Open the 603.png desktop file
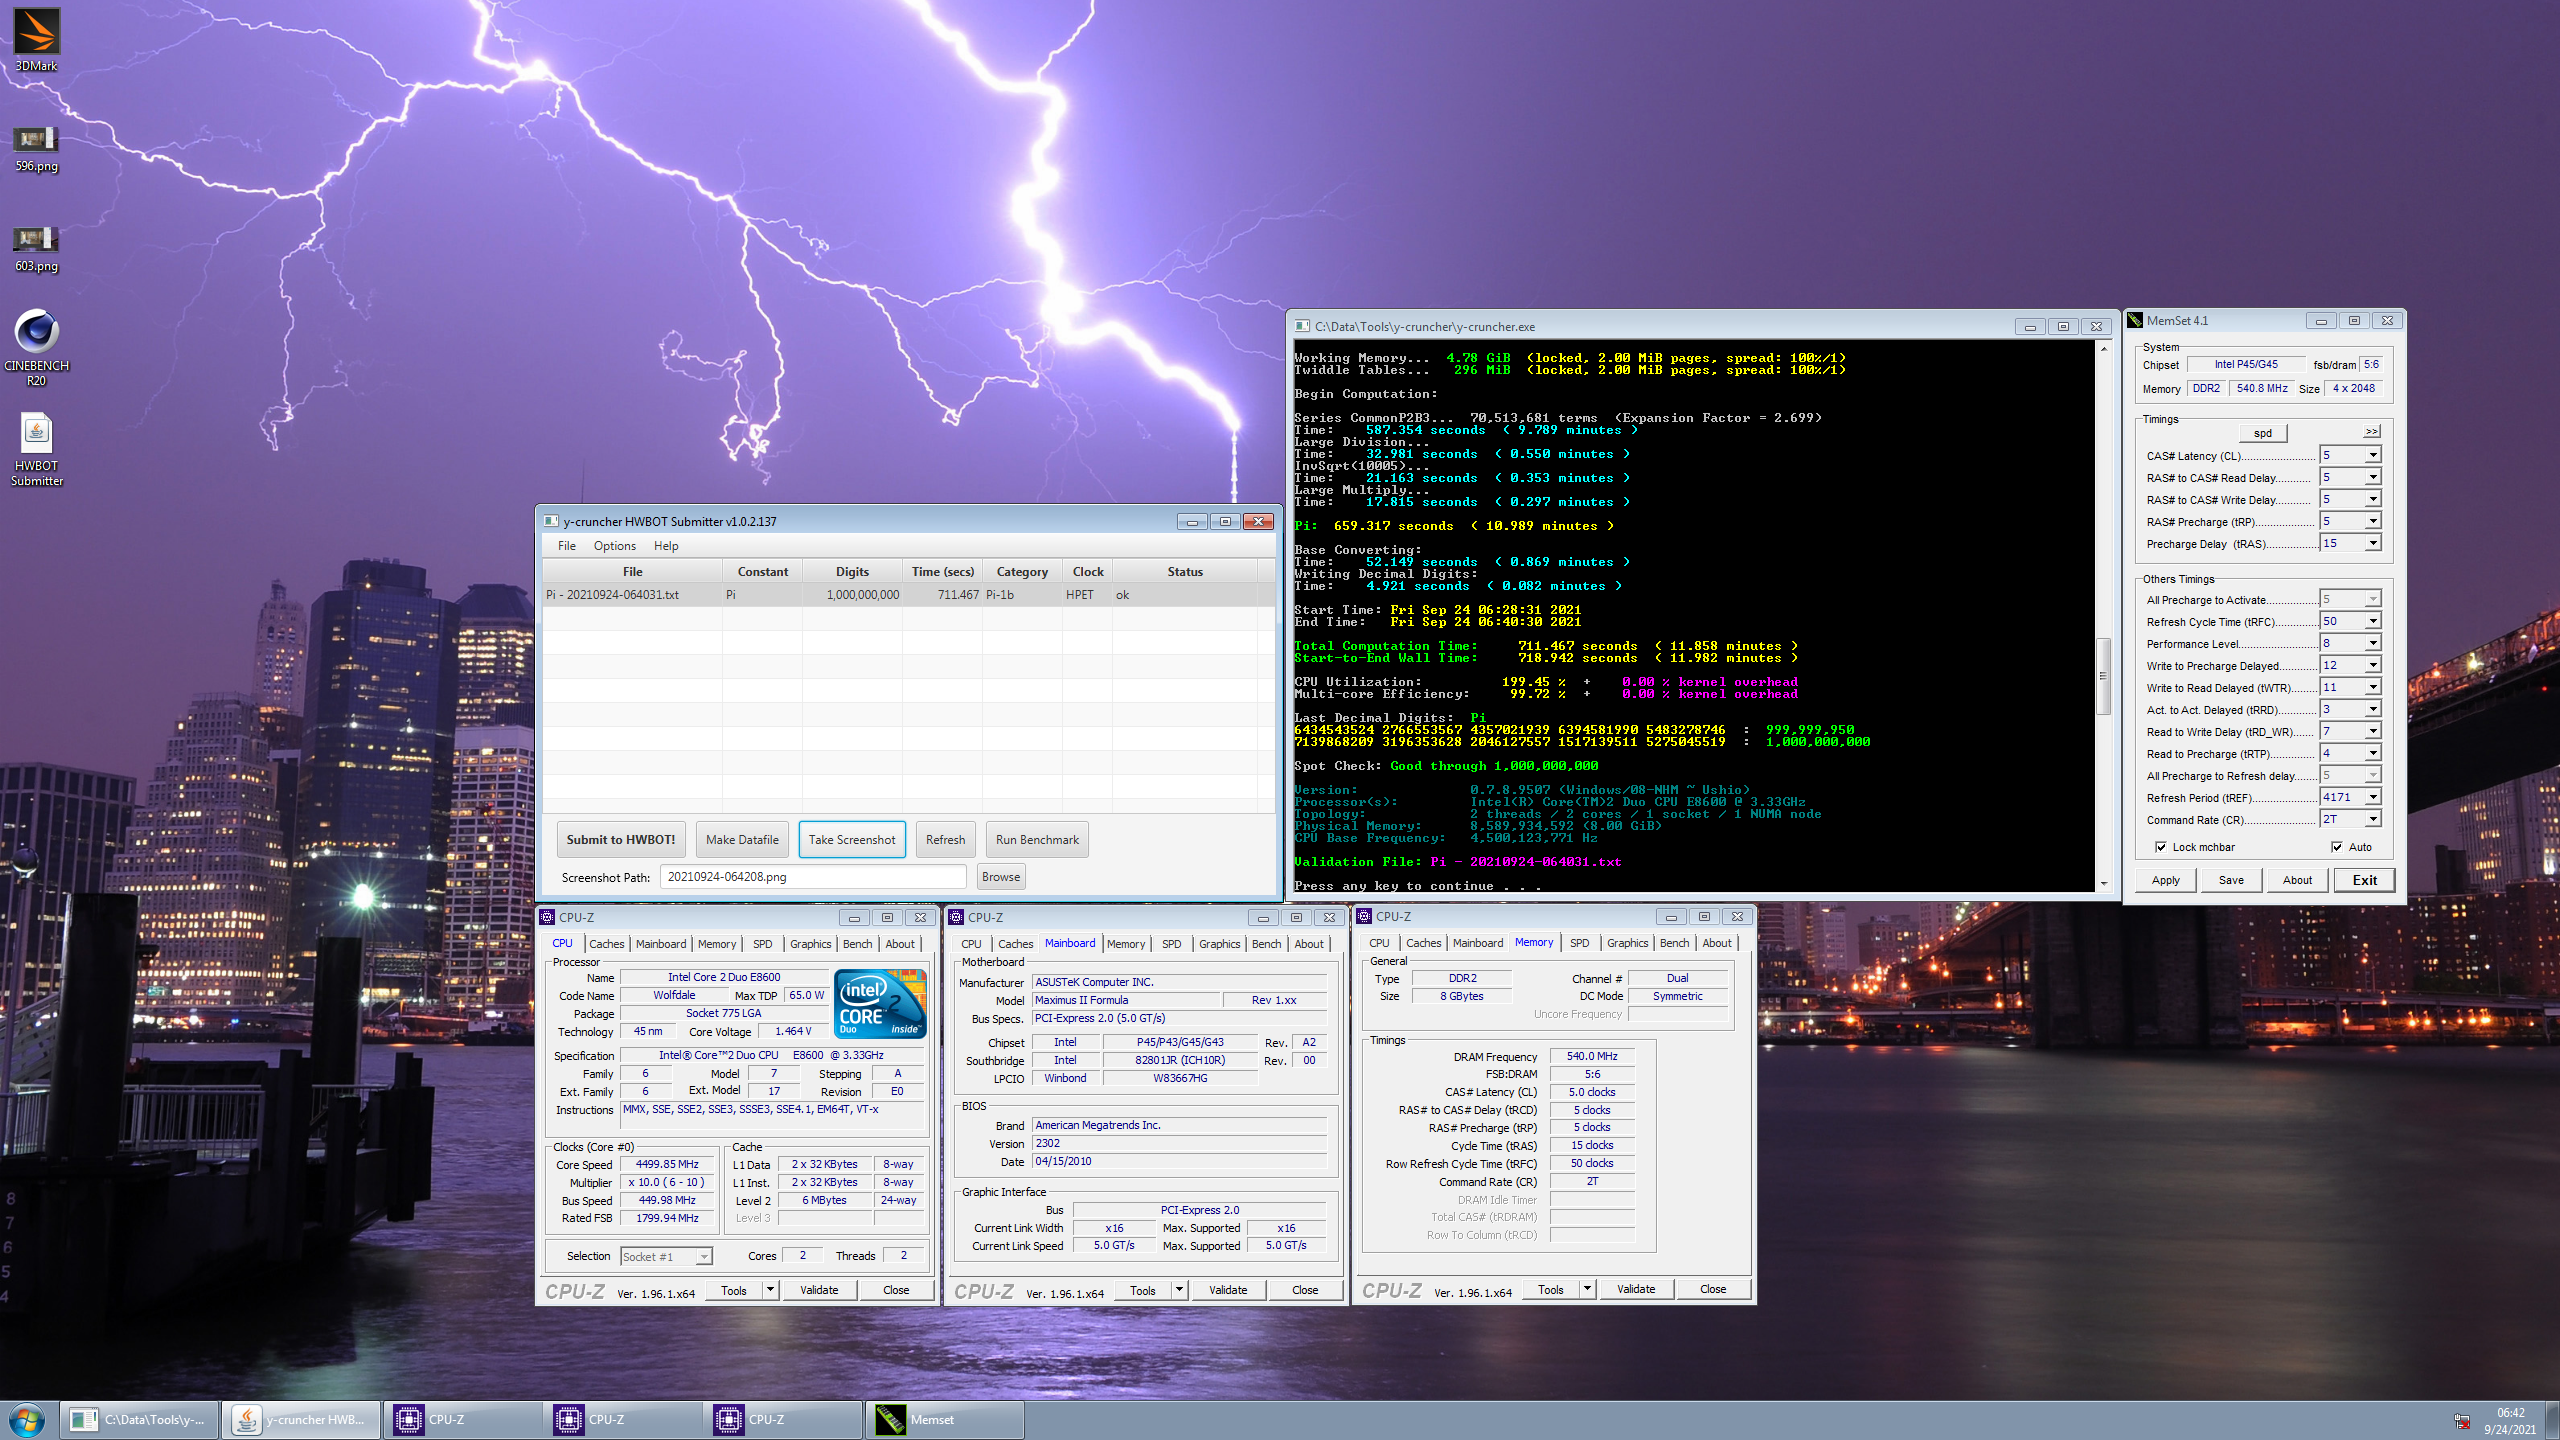This screenshot has height=1440, width=2560. [36, 248]
